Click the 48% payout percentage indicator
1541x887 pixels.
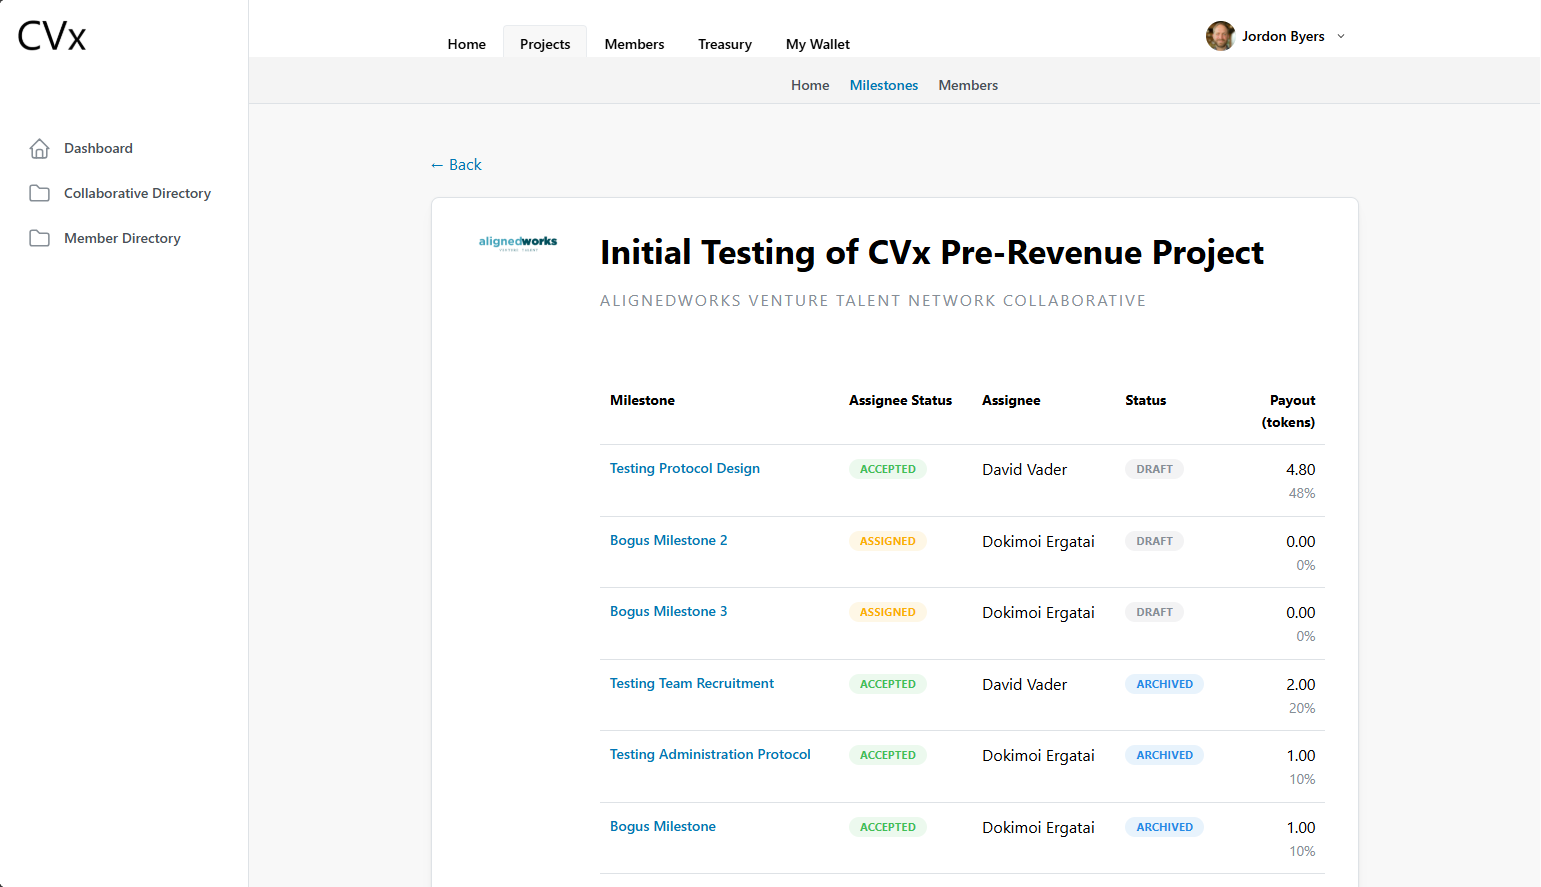[1301, 492]
